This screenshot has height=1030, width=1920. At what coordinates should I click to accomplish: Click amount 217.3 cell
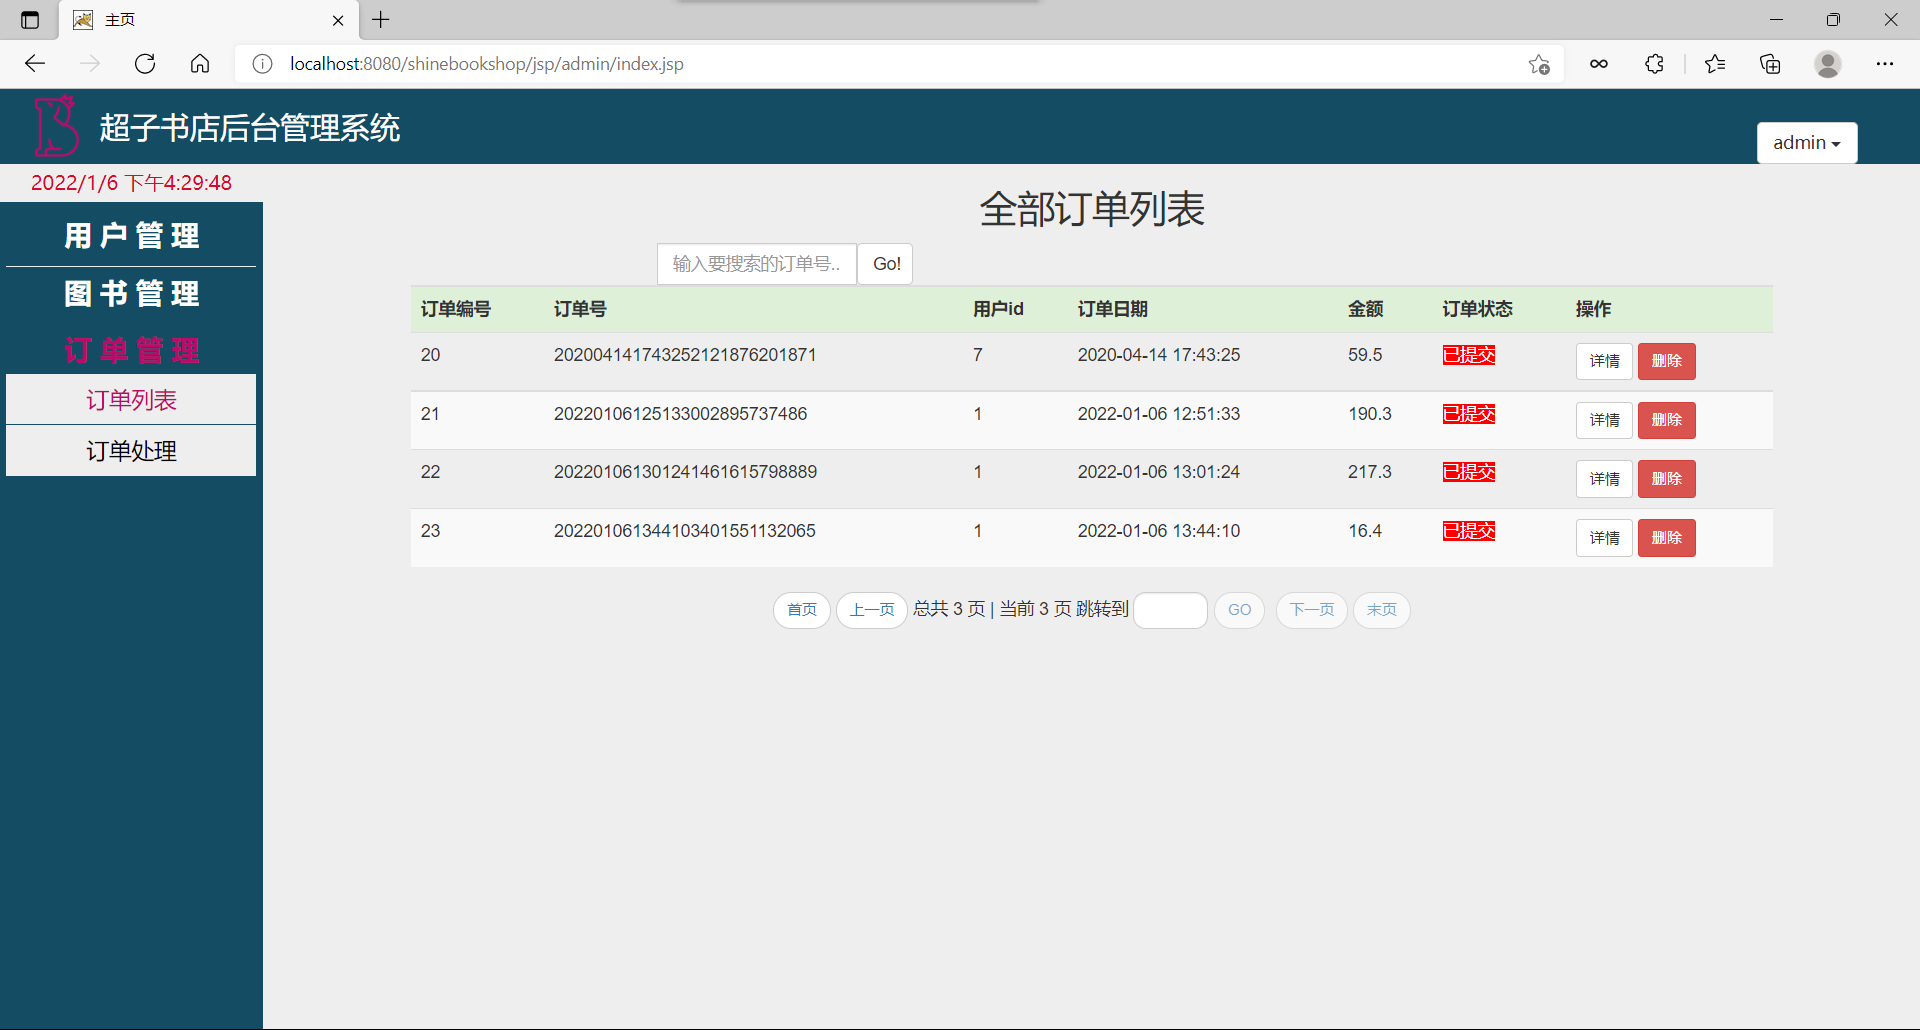coord(1370,472)
